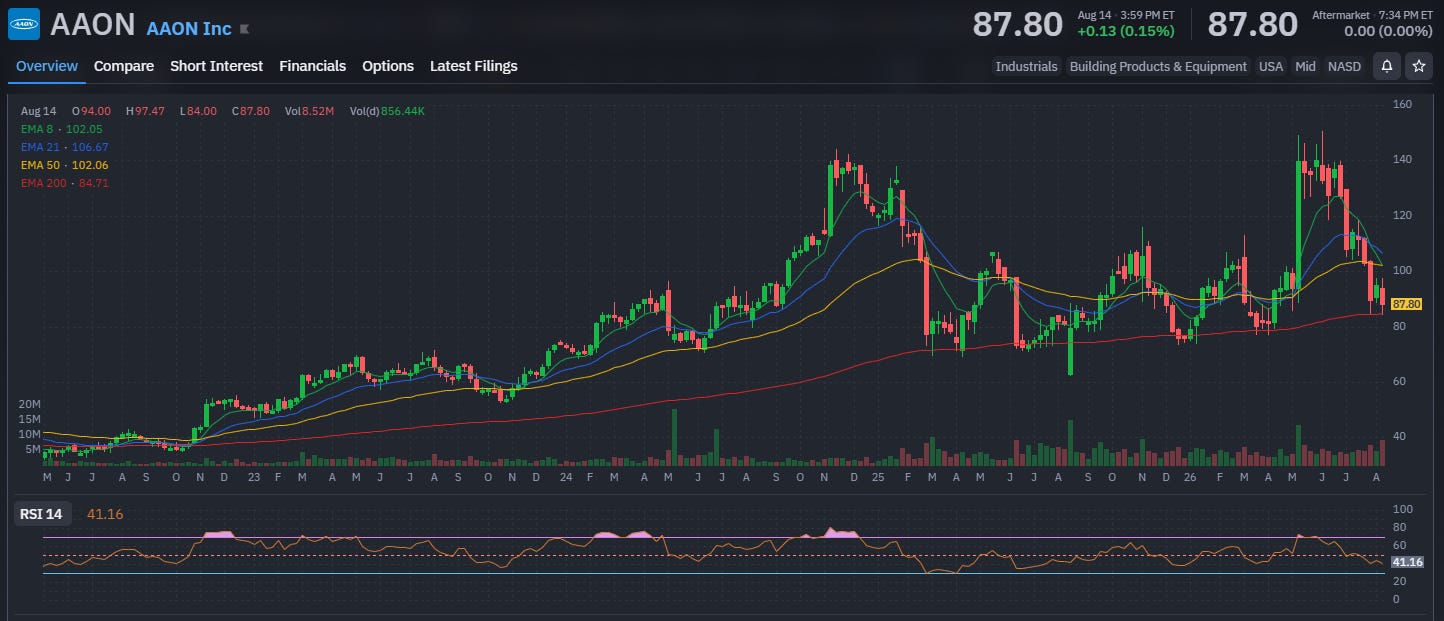The height and width of the screenshot is (621, 1444).
Task: Click the AAON Inc company name link
Action: click(189, 28)
